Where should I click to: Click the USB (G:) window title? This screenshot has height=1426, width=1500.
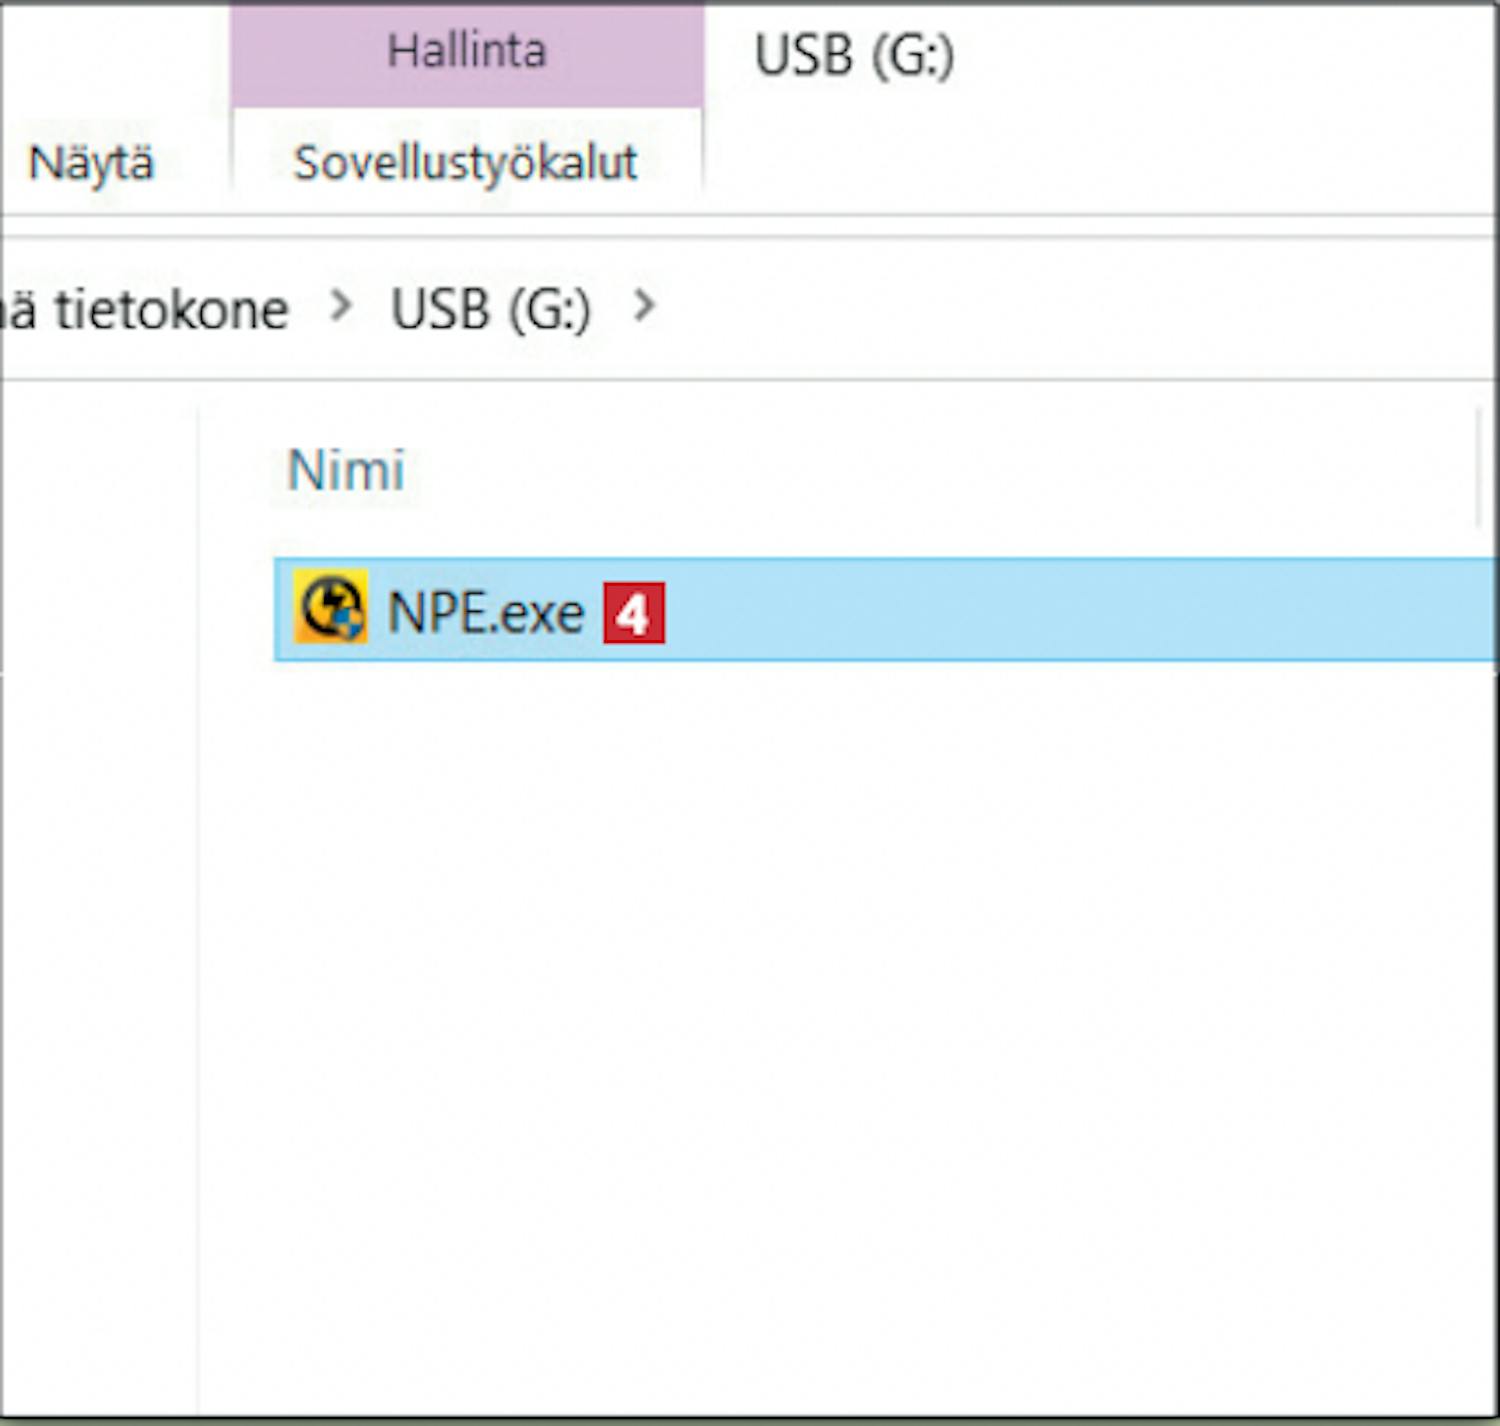click(x=854, y=55)
